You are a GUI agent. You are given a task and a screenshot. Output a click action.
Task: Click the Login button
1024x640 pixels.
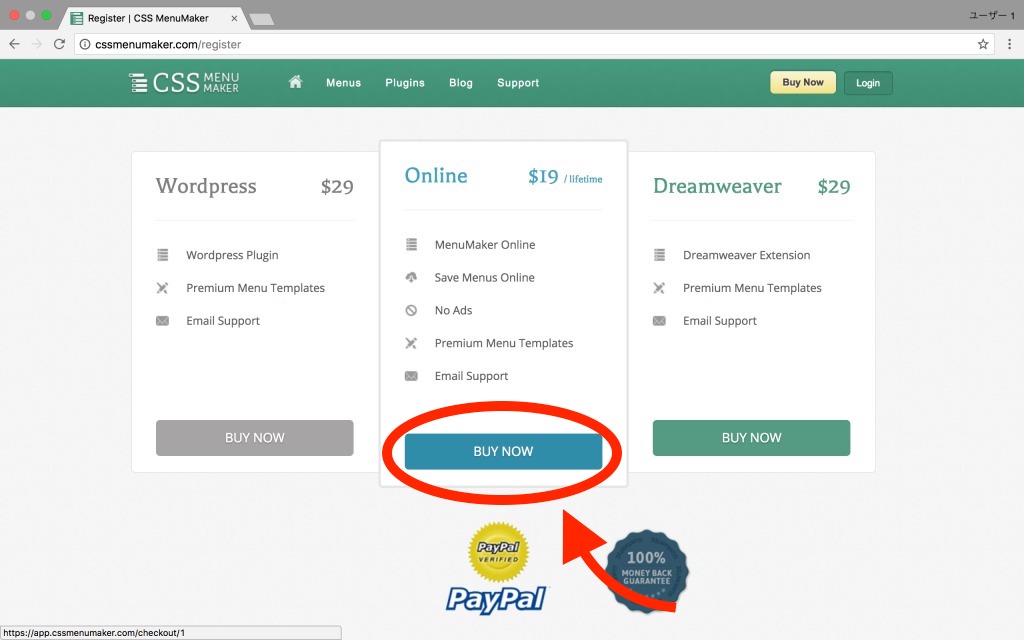pyautogui.click(x=868, y=83)
